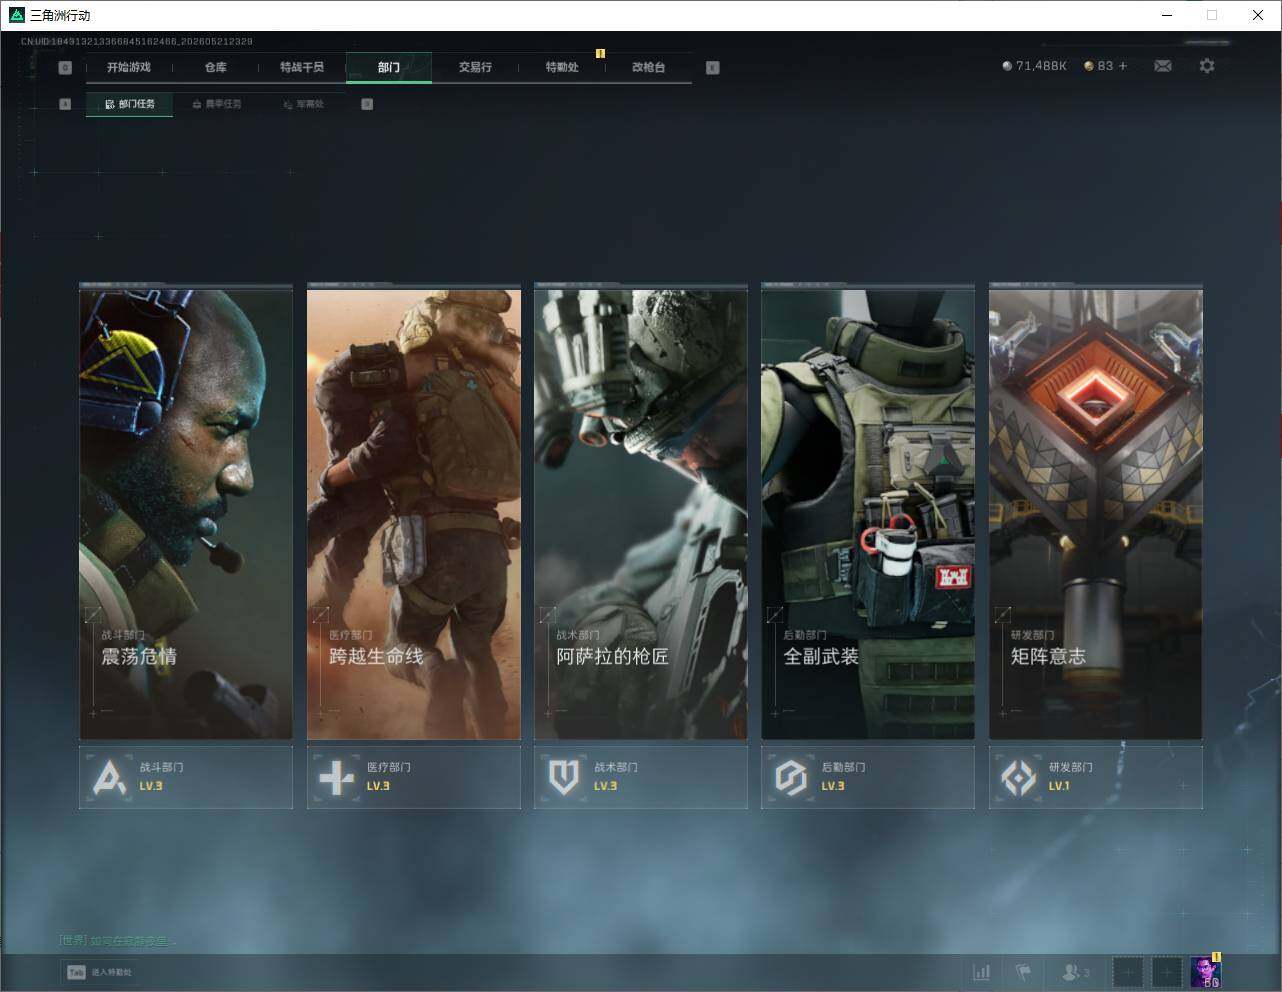Open the 特勤处 tab

coord(562,67)
